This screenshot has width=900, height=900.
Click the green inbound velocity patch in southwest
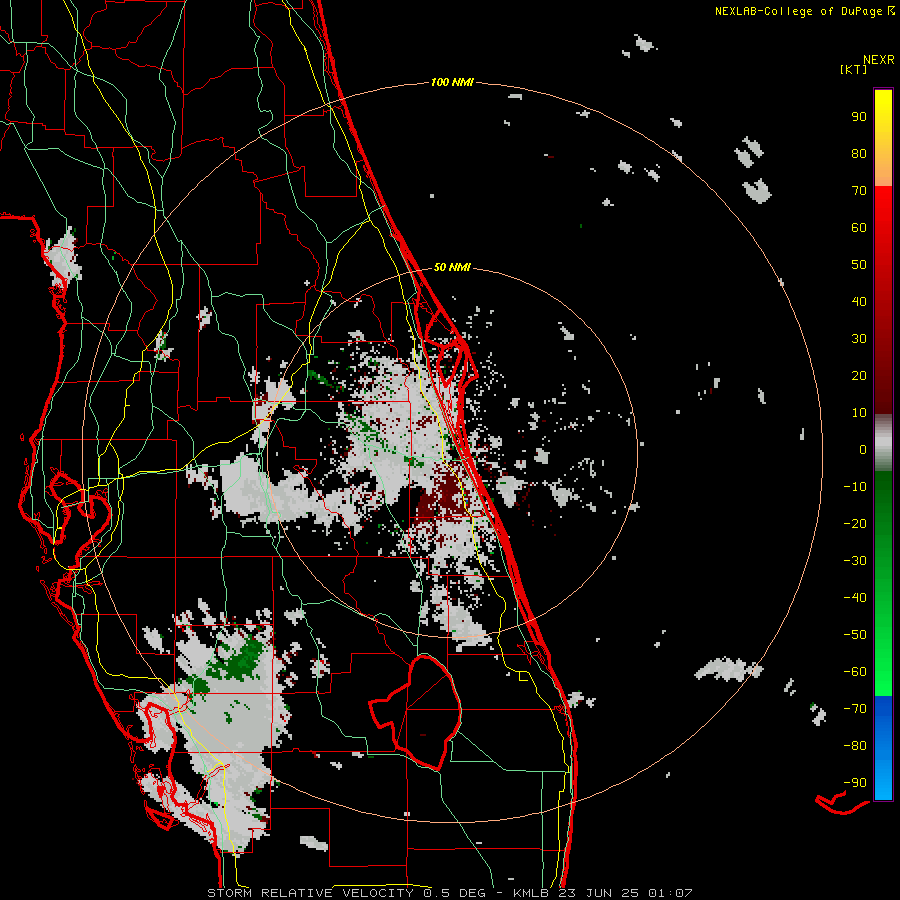pyautogui.click(x=235, y=659)
